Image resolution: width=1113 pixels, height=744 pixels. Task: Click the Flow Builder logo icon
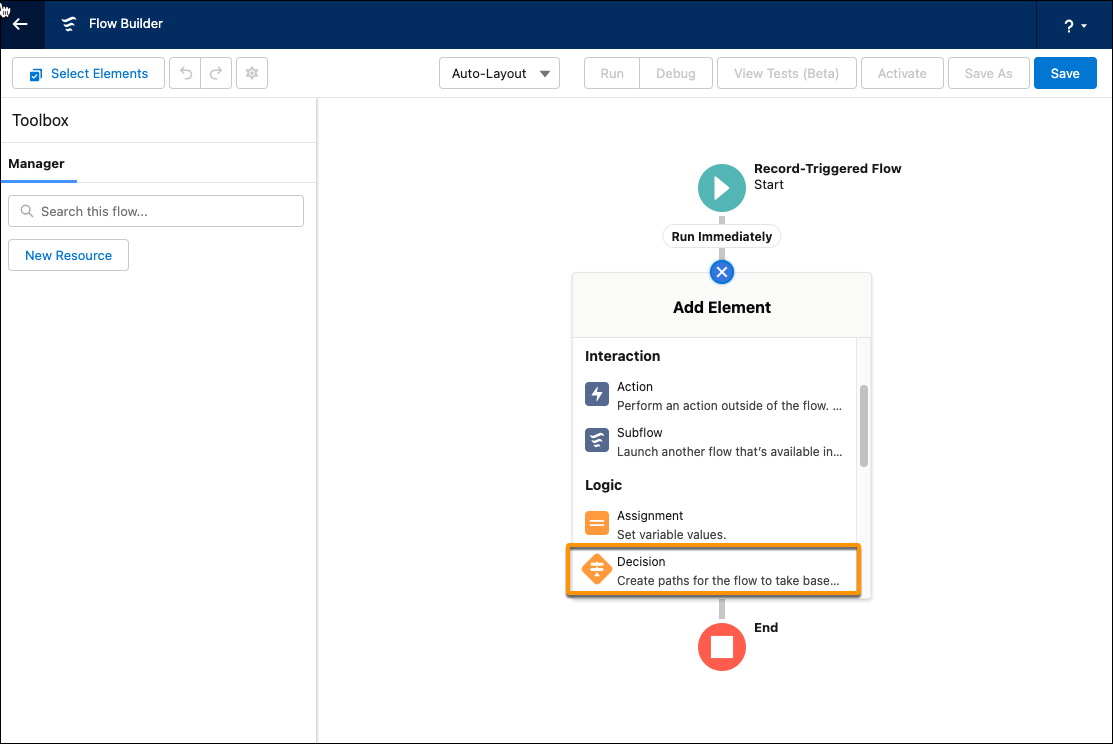[69, 24]
